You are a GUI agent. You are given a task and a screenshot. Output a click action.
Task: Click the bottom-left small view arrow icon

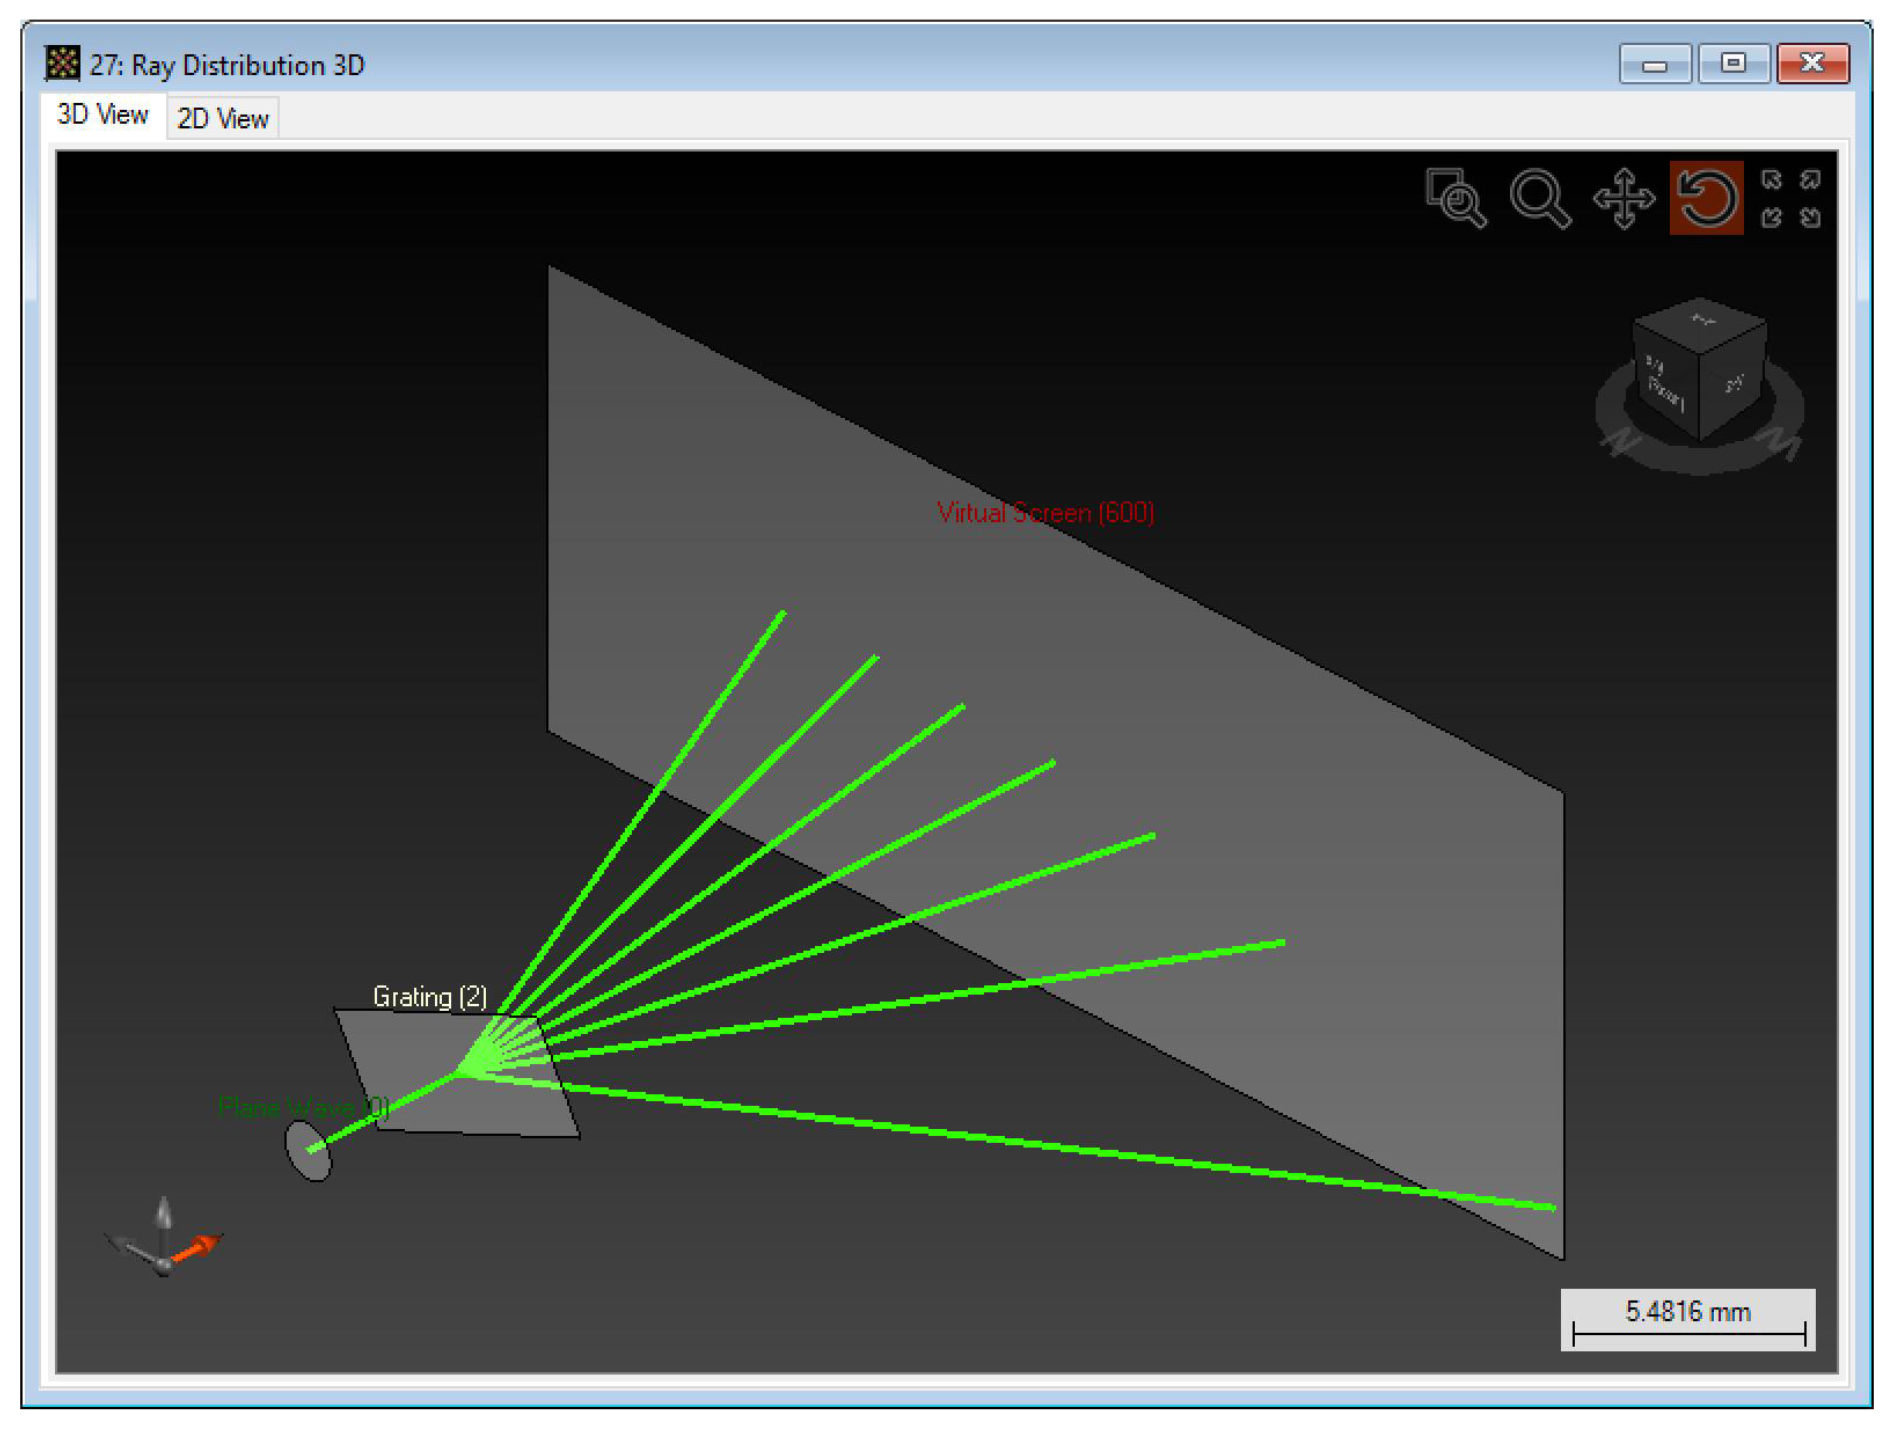tap(1771, 217)
